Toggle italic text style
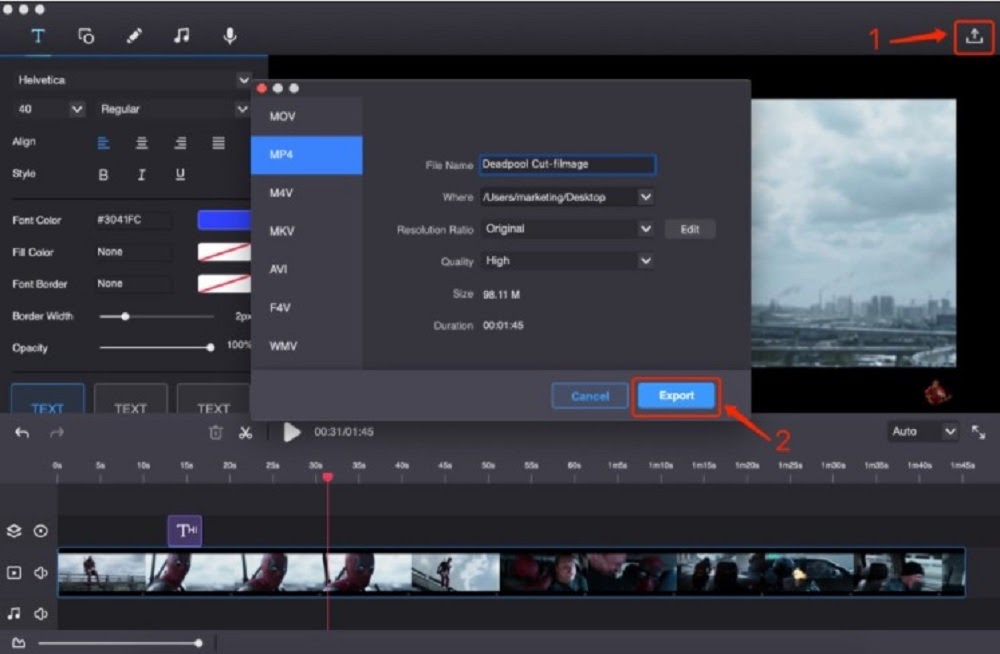 coord(142,174)
